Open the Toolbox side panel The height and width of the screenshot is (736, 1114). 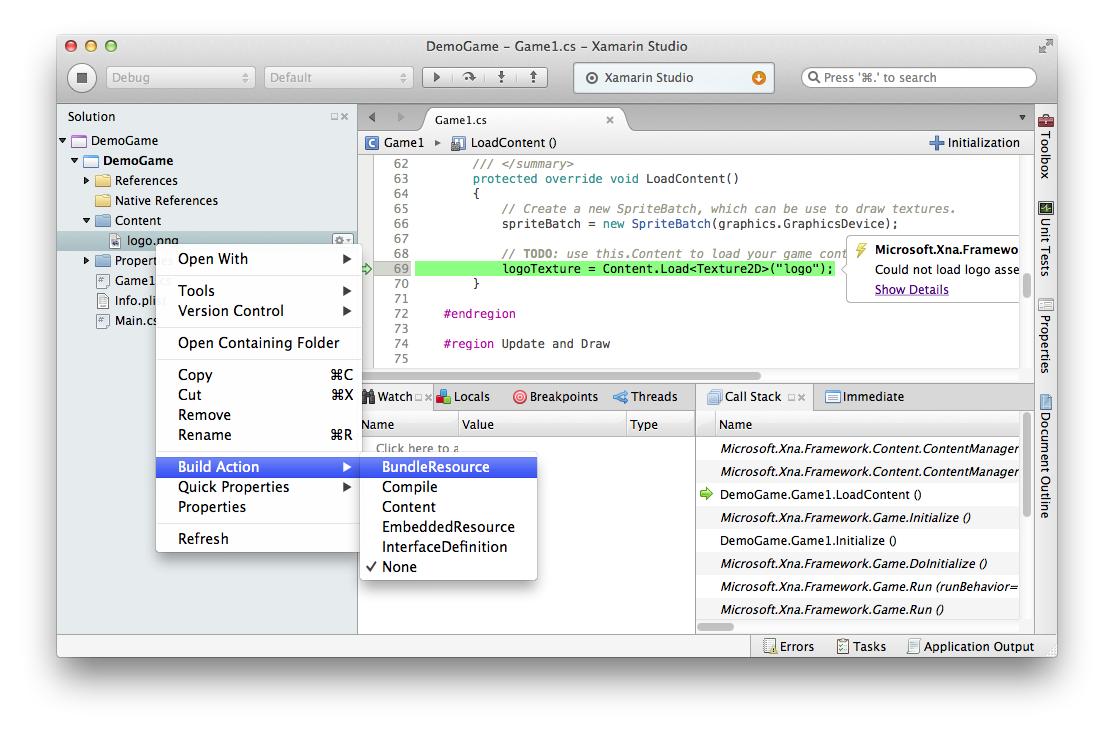1046,145
